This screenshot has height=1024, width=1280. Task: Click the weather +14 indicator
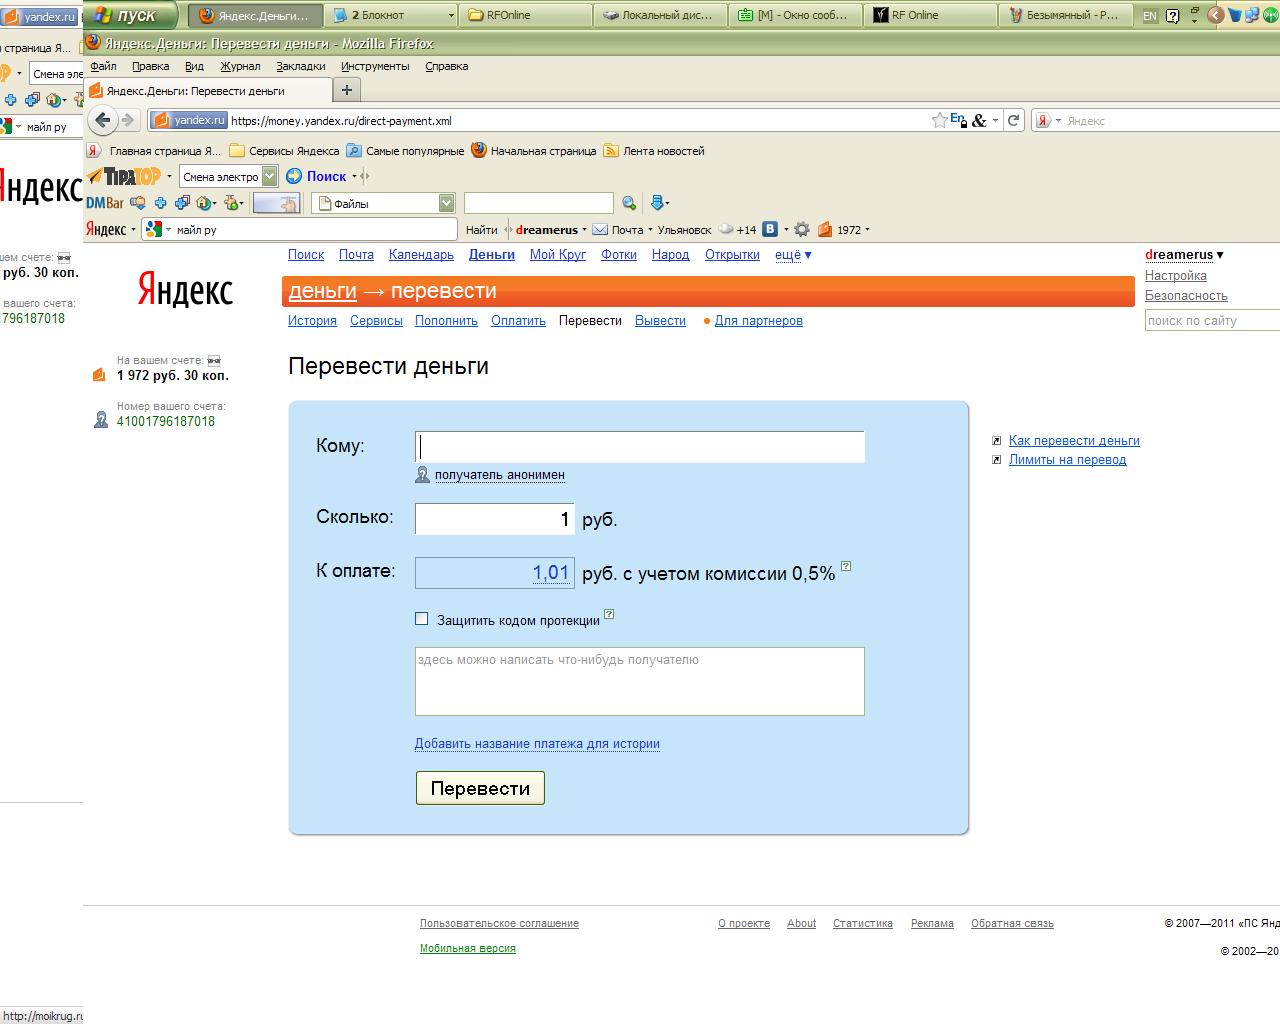point(738,229)
